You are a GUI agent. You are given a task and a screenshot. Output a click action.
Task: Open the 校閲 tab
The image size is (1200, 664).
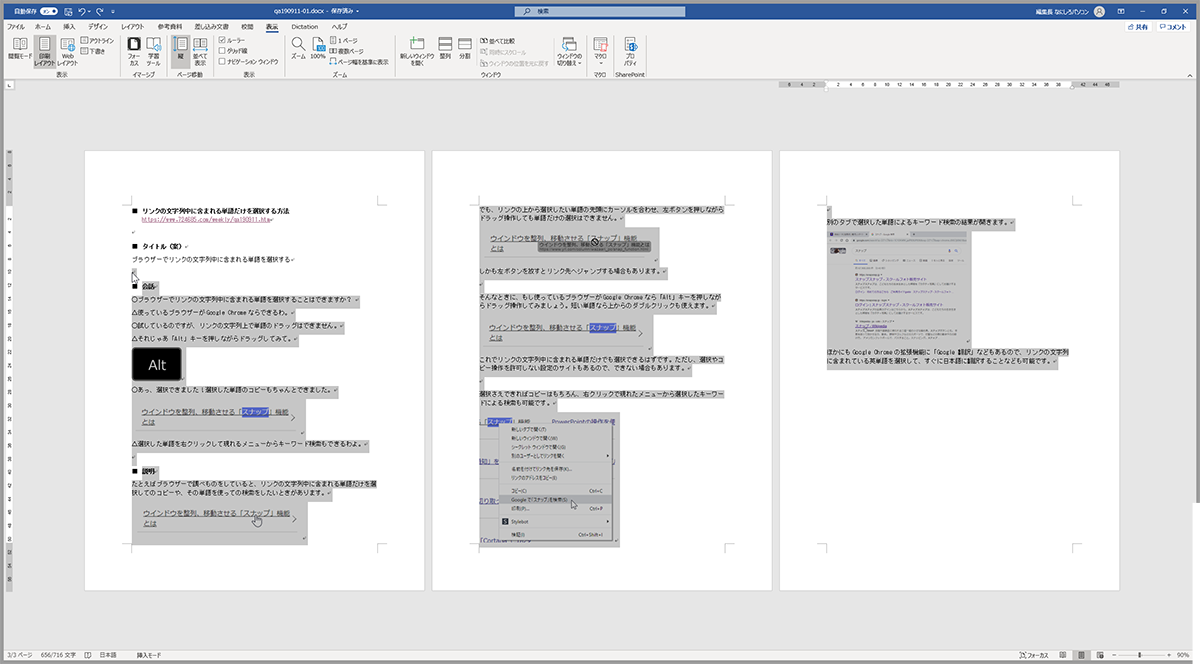tap(248, 27)
